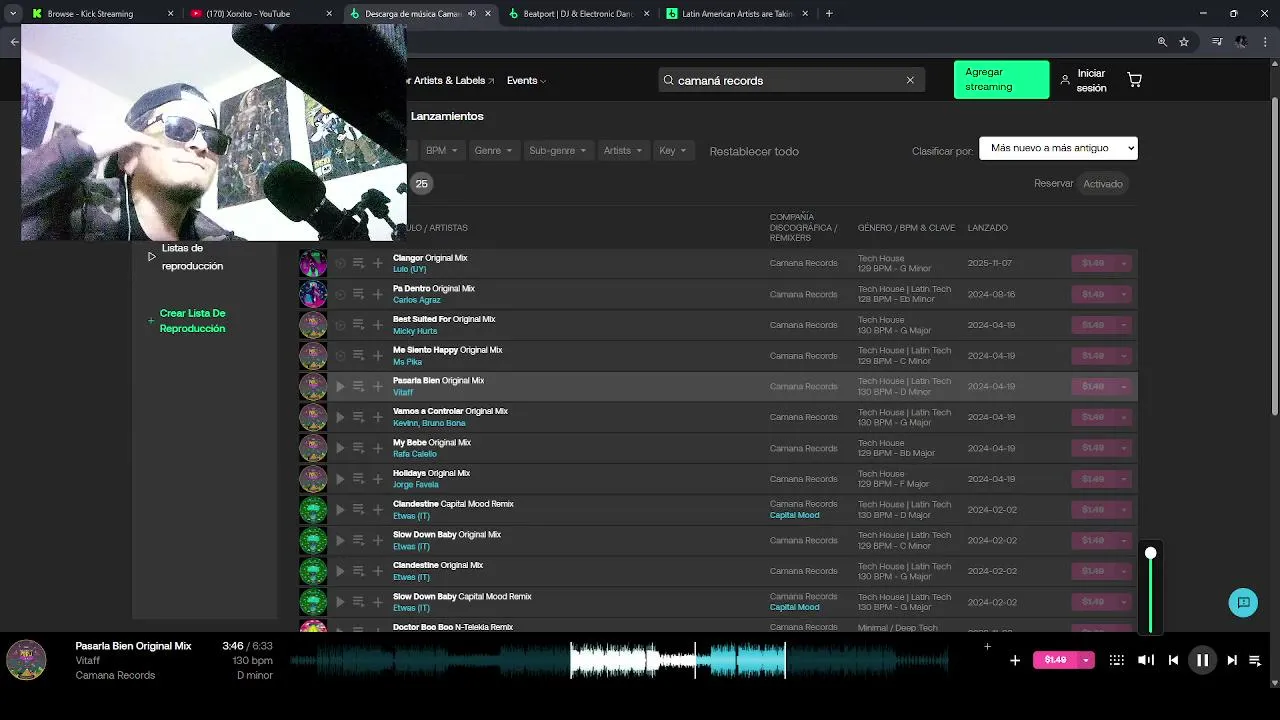Add current track to playlist from player

1015,660
